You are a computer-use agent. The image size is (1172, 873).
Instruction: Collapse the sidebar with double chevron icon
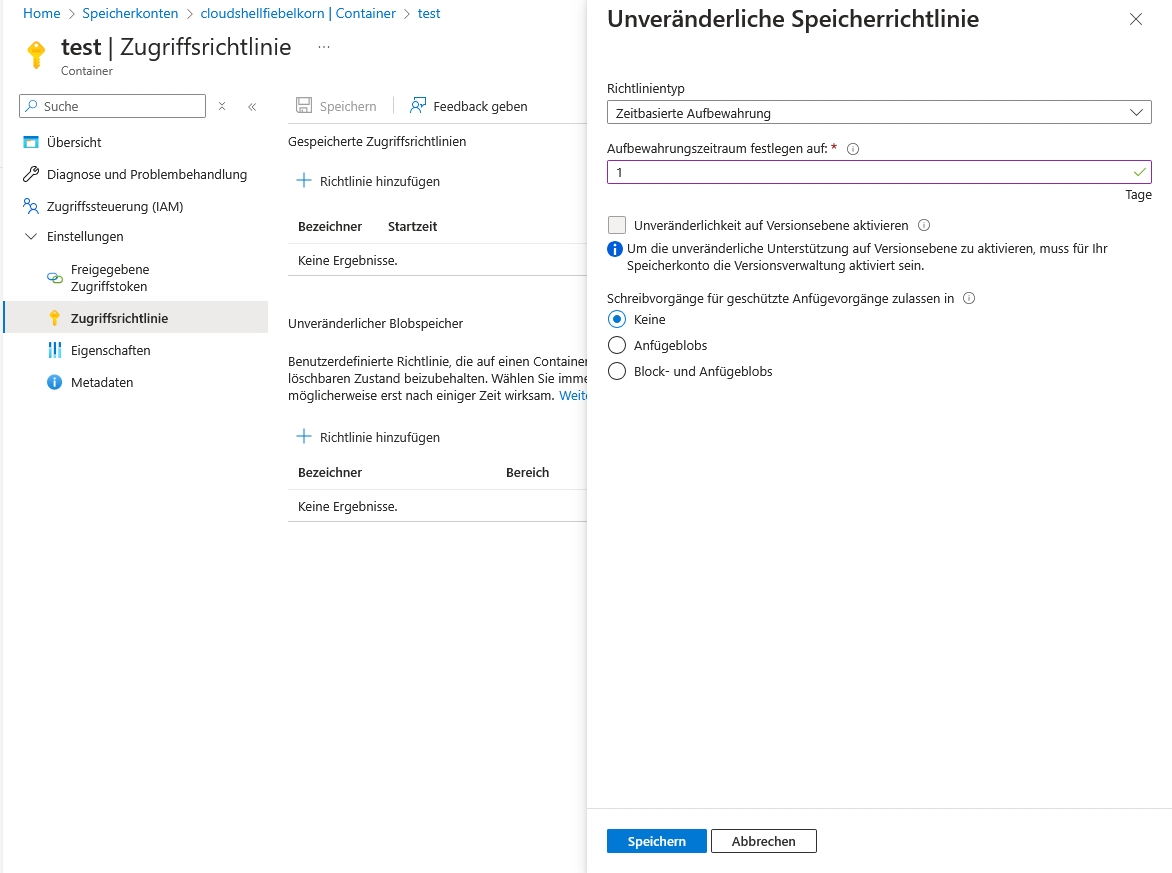pos(252,106)
